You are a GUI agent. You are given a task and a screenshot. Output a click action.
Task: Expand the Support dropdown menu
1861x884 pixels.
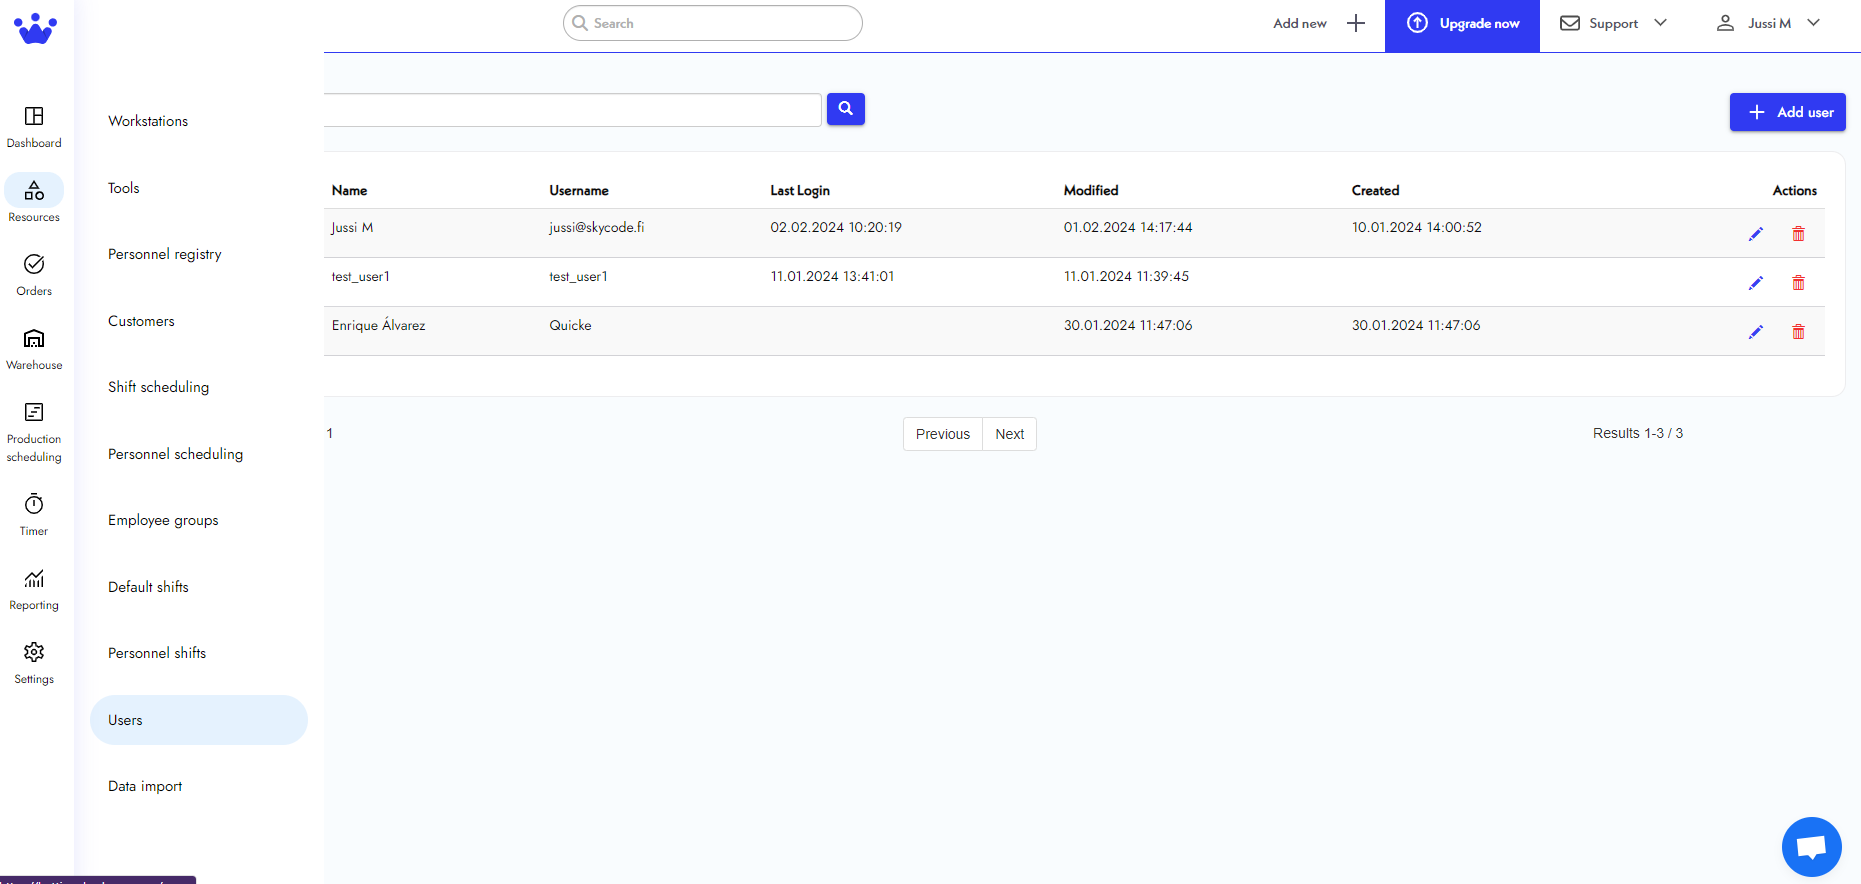1613,24
